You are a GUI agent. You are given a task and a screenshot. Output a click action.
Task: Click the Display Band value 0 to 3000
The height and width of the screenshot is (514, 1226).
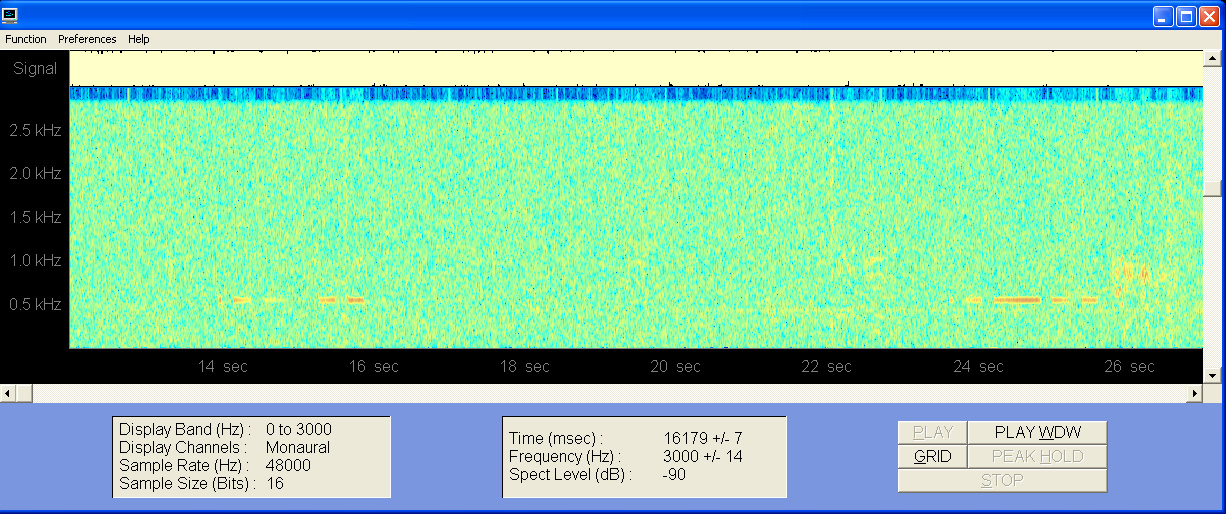coord(299,430)
